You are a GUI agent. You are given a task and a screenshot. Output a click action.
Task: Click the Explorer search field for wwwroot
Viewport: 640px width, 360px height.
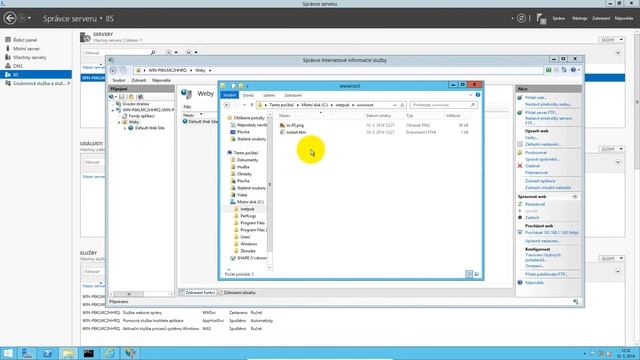[443, 105]
